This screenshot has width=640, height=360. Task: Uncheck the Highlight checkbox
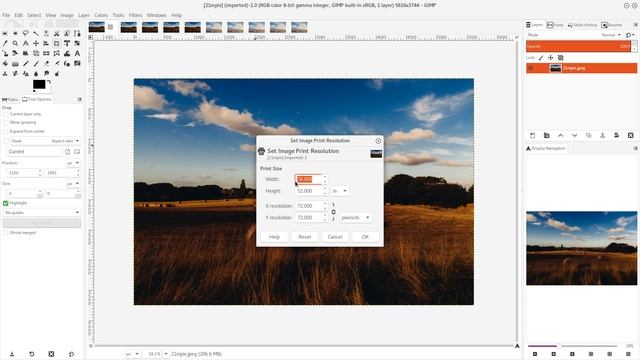[6, 203]
